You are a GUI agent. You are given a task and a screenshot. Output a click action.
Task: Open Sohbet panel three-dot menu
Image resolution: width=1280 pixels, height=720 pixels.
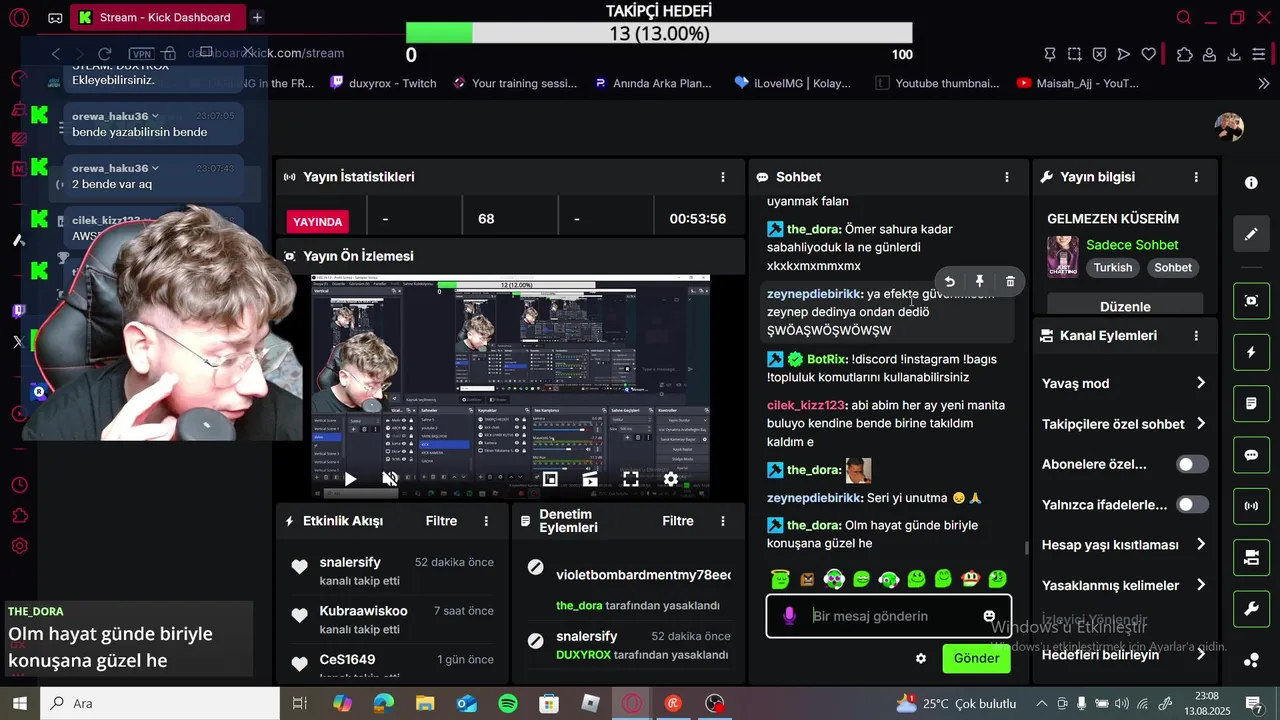(1007, 177)
